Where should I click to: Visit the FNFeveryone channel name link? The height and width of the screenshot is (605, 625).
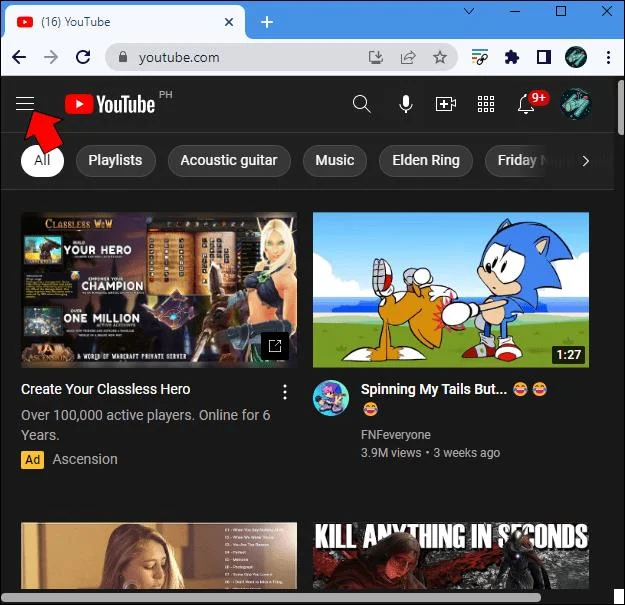point(395,435)
